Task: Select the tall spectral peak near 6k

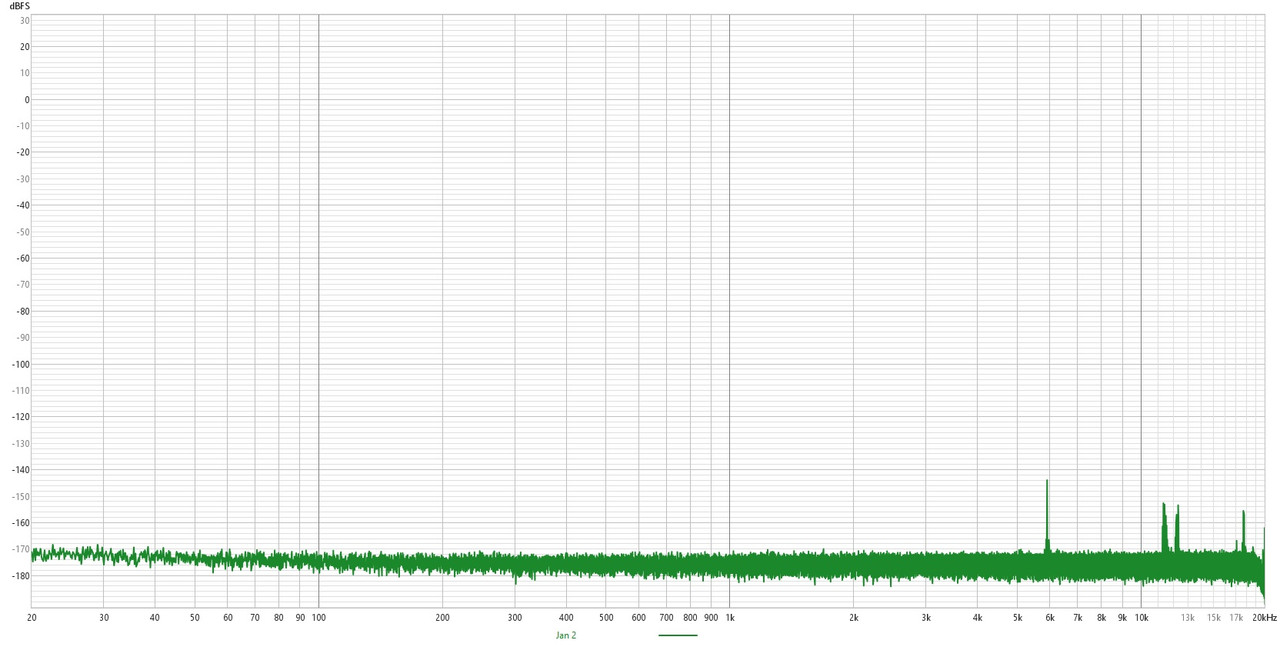Action: [x=1047, y=514]
